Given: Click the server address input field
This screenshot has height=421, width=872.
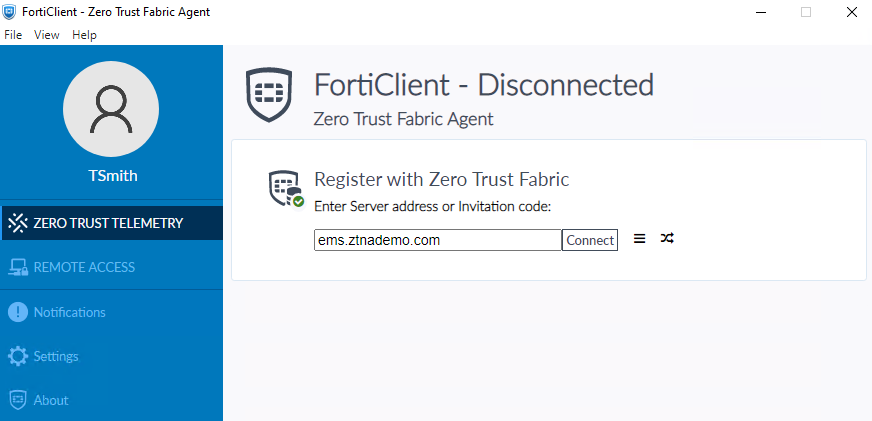Looking at the screenshot, I should (437, 240).
